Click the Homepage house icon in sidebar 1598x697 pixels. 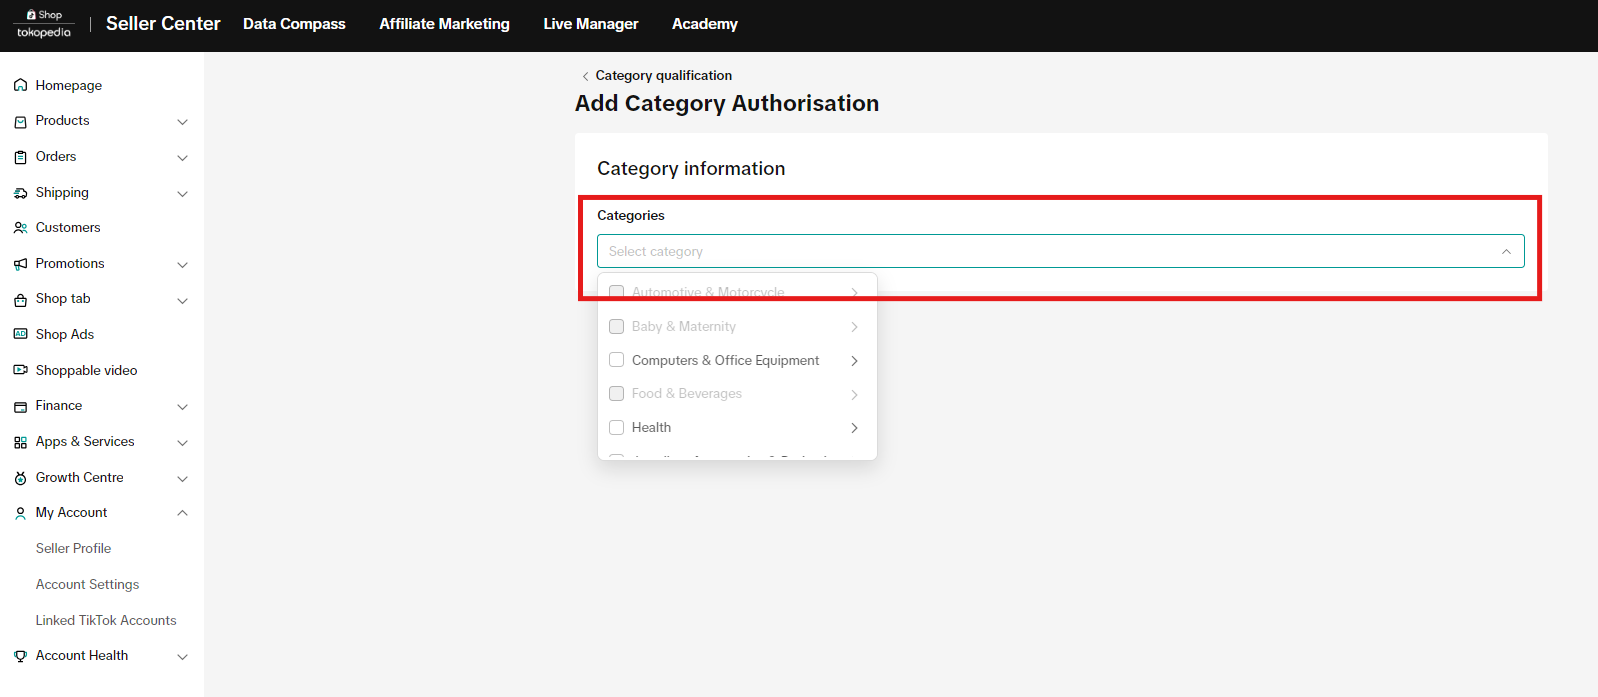pyautogui.click(x=20, y=86)
